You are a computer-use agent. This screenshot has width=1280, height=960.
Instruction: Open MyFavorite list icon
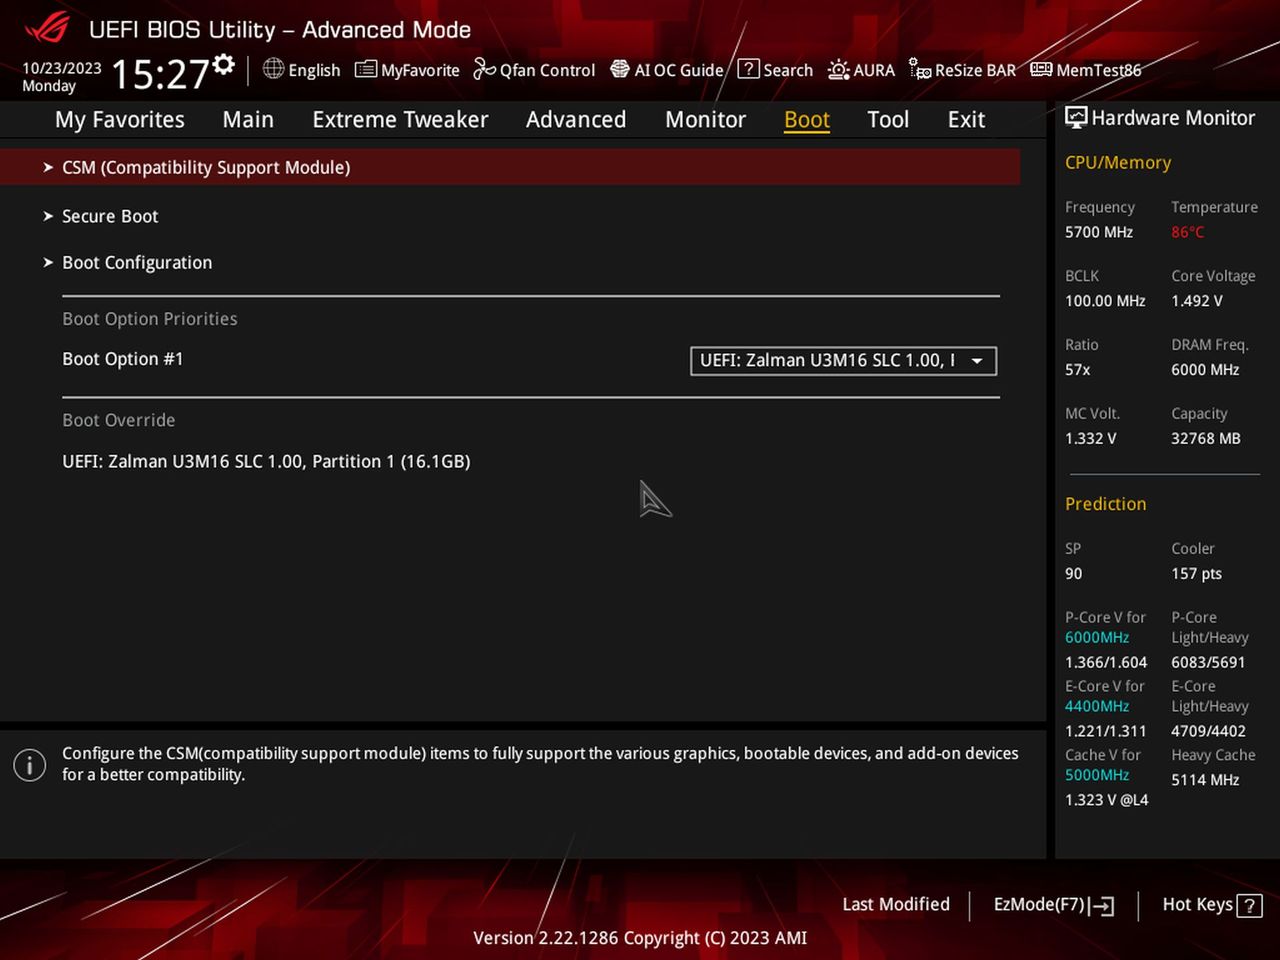click(366, 69)
